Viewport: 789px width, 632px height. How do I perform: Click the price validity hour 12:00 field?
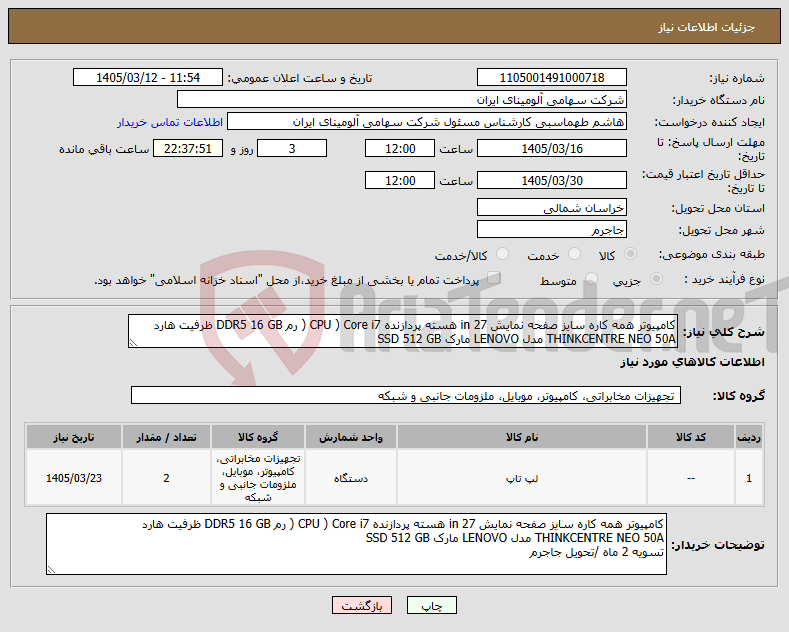pos(400,180)
